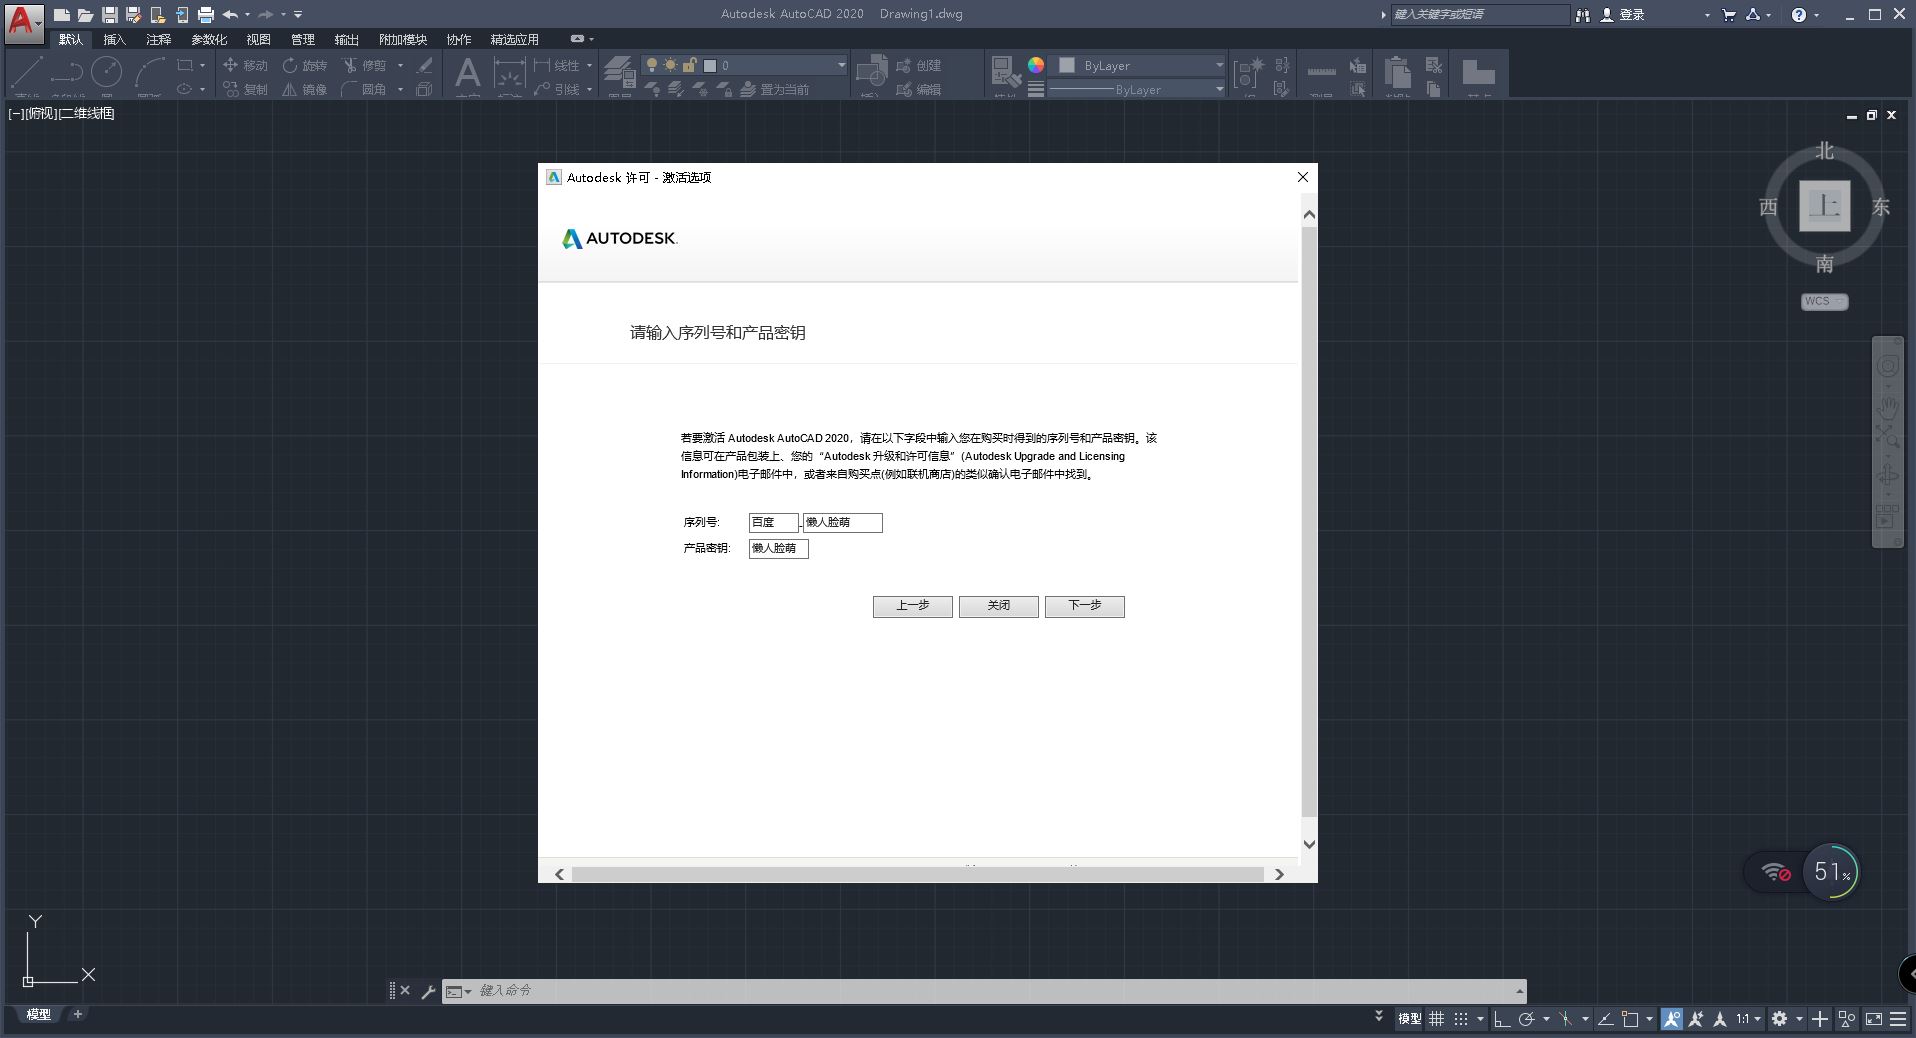Click the Rotate (旋转) tool
This screenshot has width=1916, height=1038.
304,65
